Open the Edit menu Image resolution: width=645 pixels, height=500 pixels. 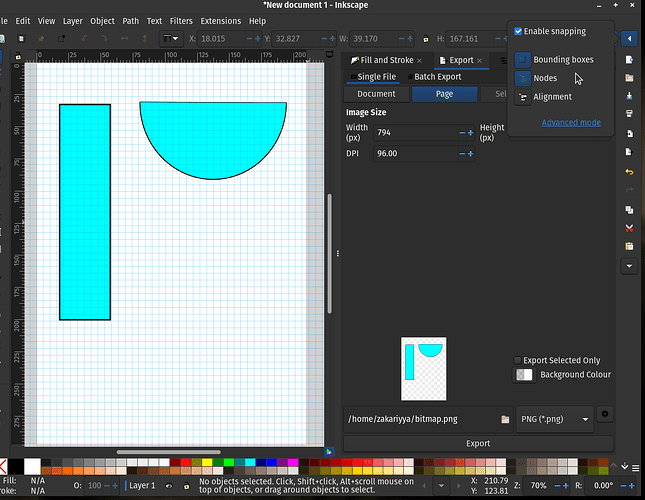(23, 21)
